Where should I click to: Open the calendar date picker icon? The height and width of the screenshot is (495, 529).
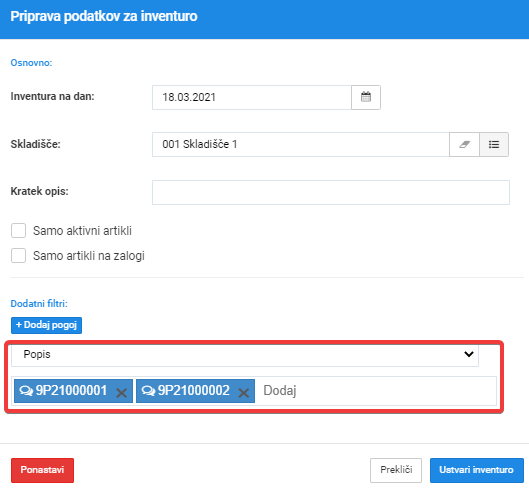(x=366, y=97)
